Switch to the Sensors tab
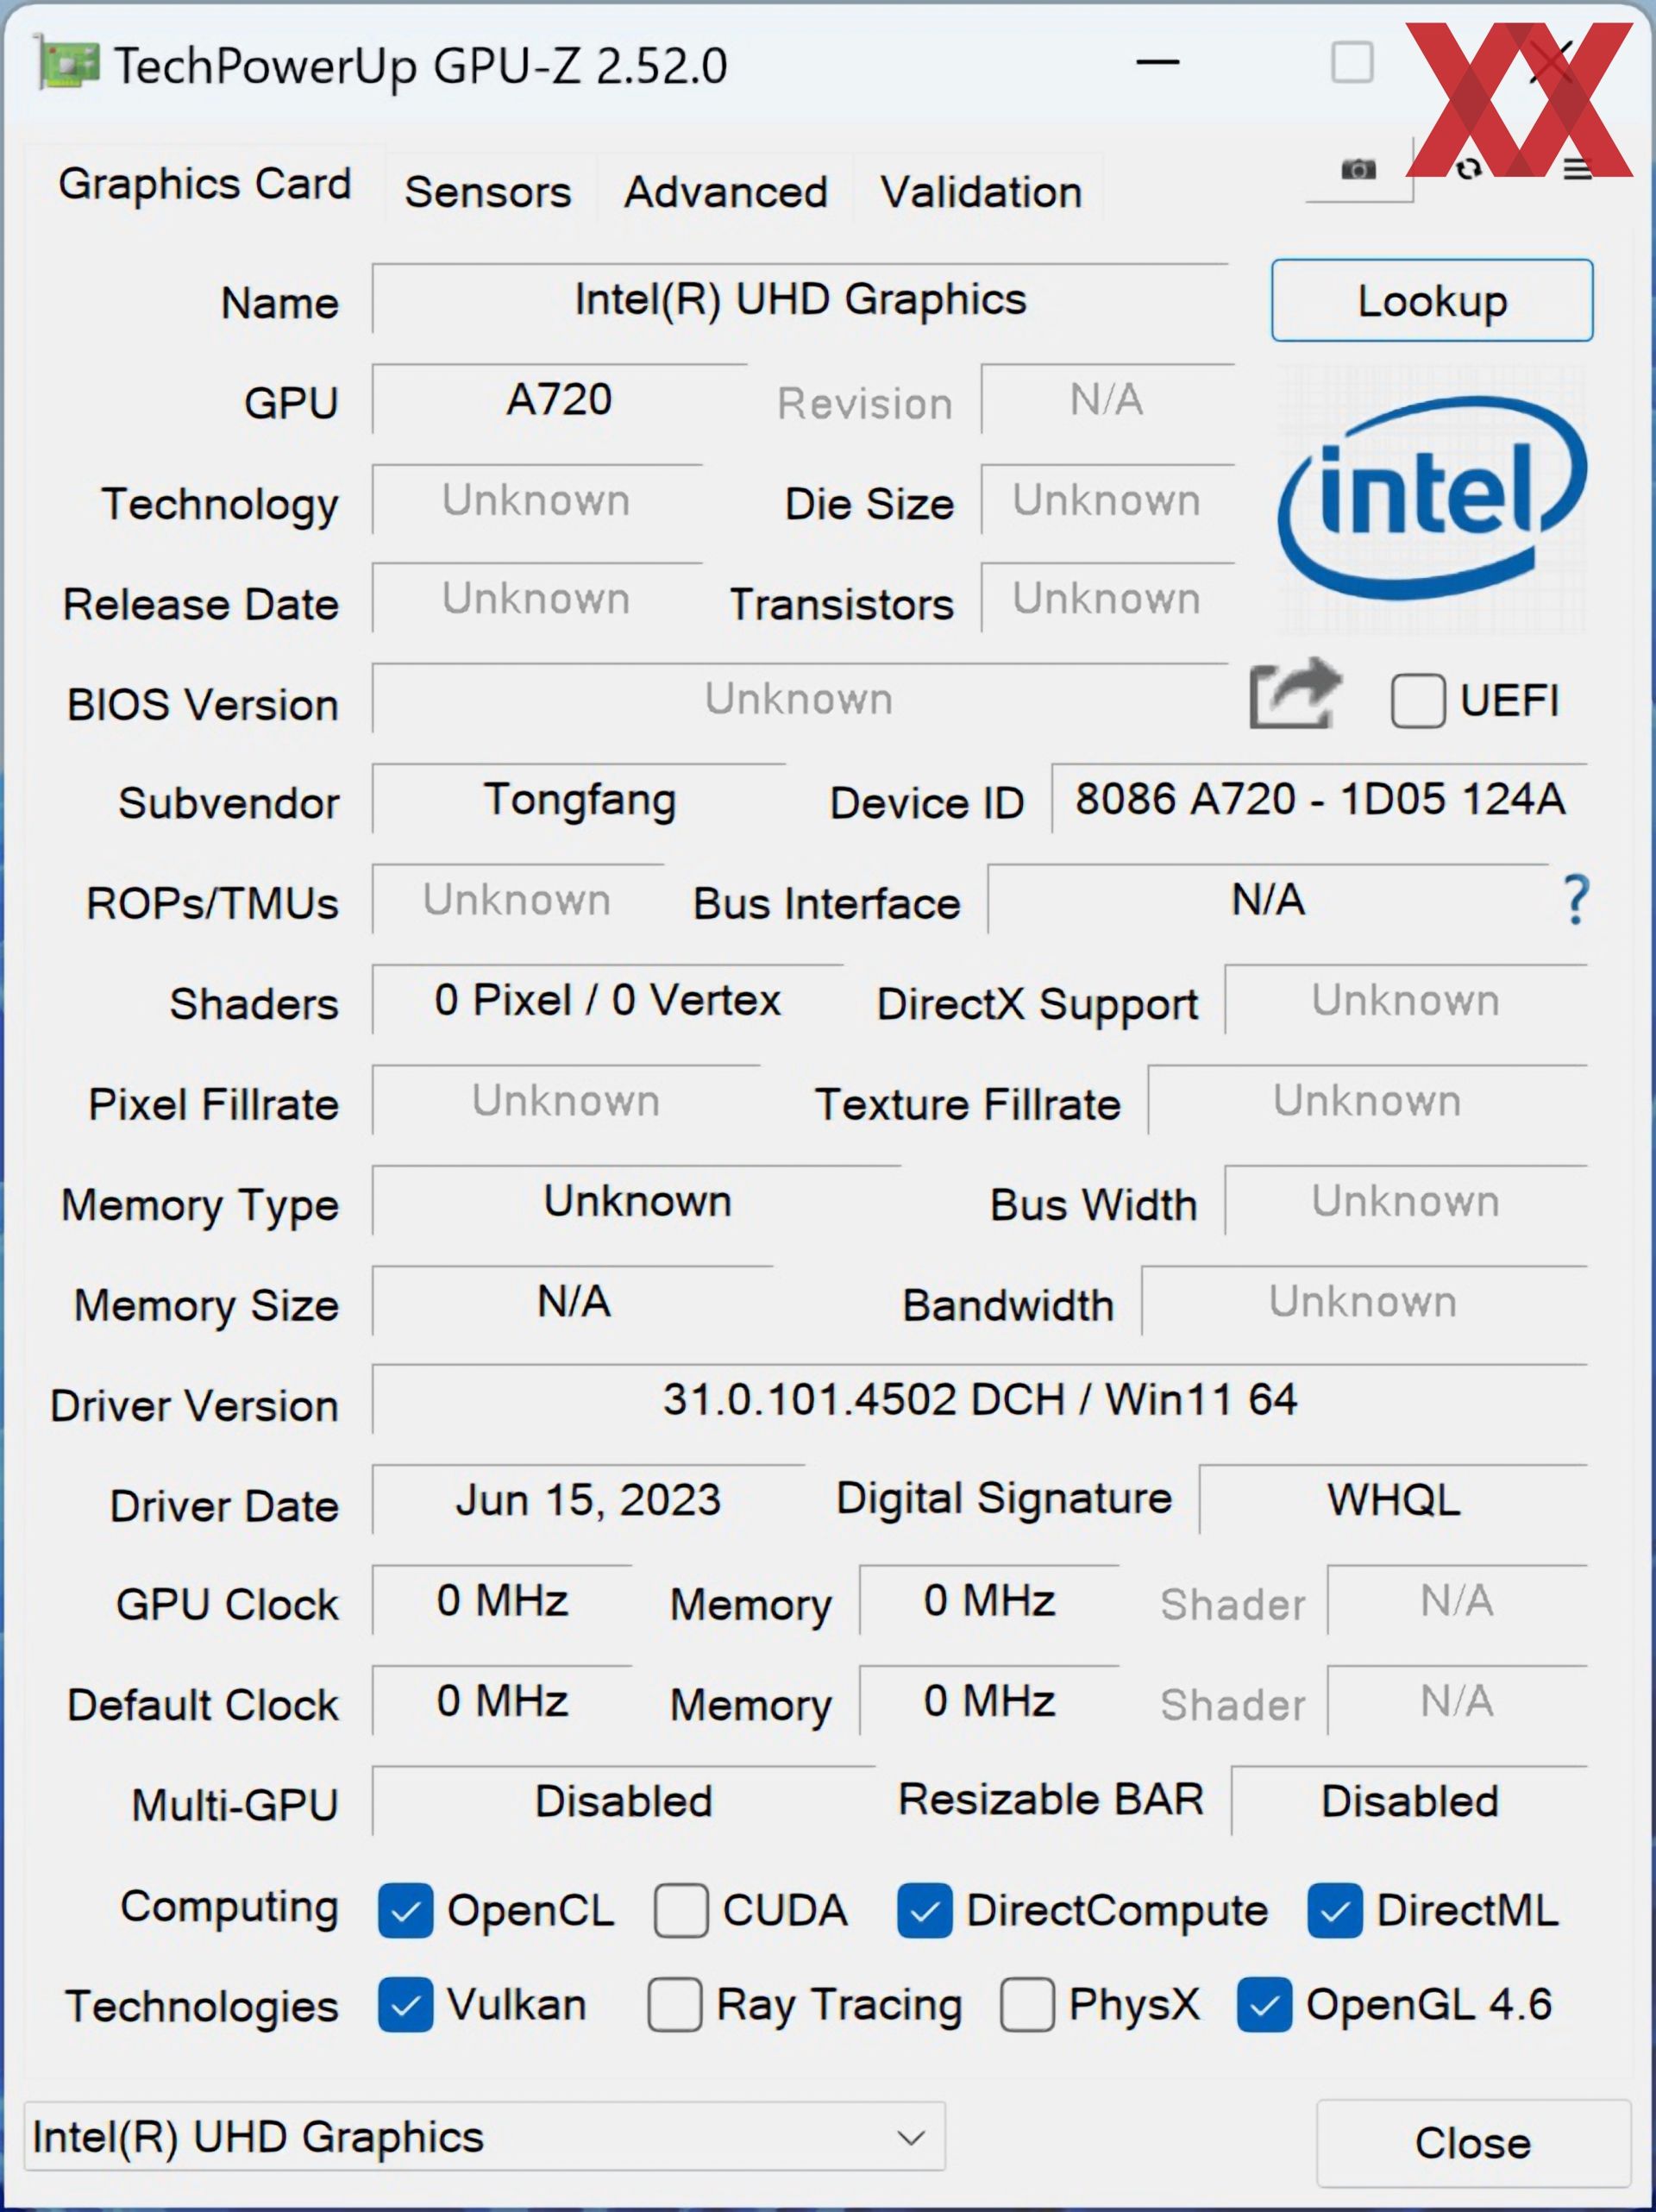The image size is (1656, 2212). click(488, 191)
